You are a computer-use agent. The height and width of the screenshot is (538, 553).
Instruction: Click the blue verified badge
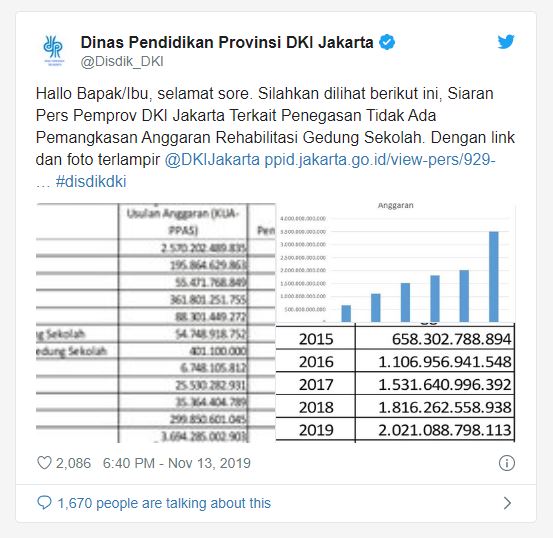pyautogui.click(x=387, y=42)
